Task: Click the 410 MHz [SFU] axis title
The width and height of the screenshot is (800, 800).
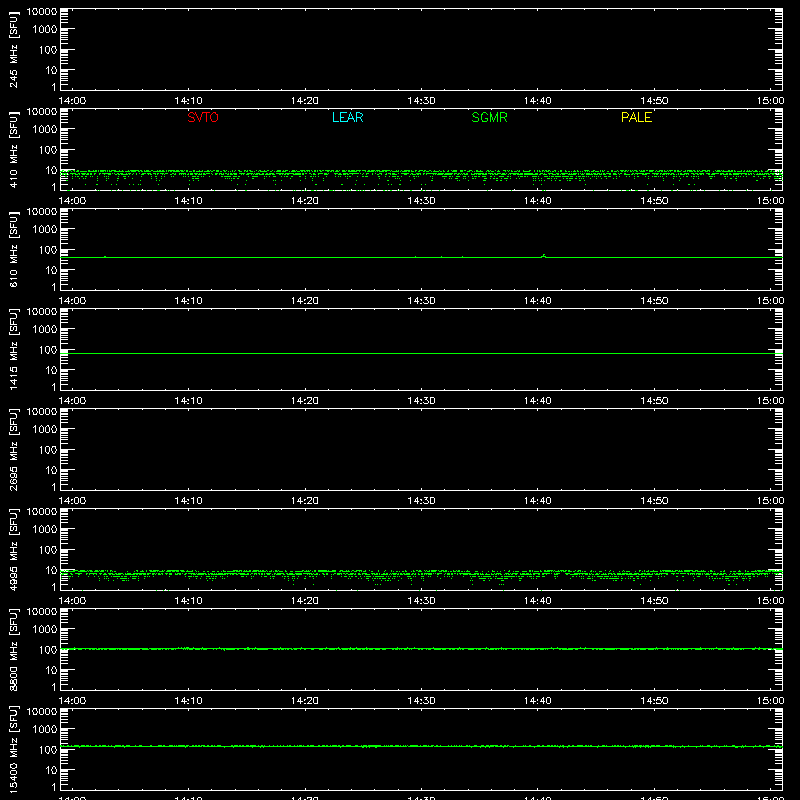Action: pos(14,149)
